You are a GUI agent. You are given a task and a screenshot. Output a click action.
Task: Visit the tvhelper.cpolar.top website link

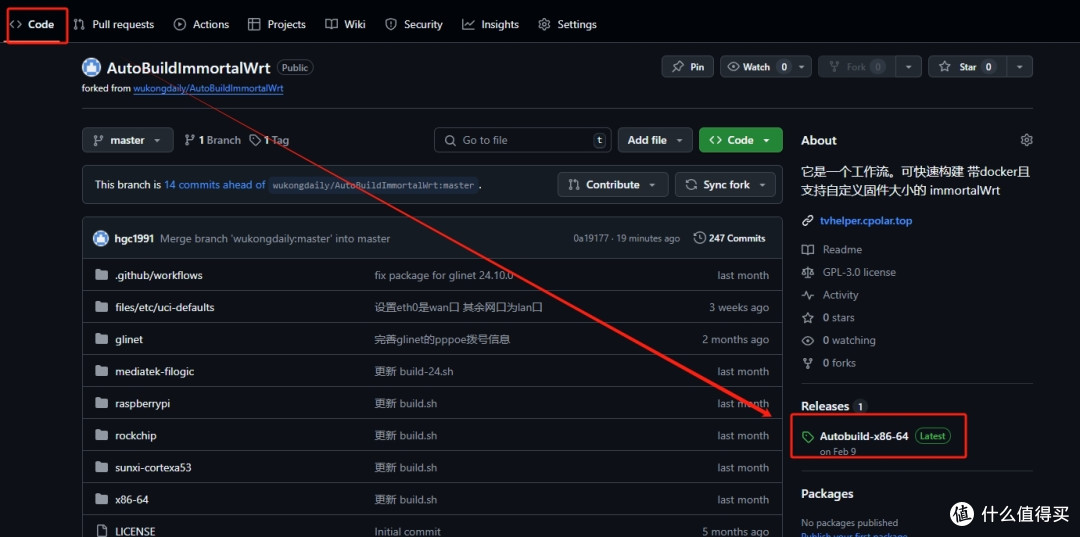[866, 221]
